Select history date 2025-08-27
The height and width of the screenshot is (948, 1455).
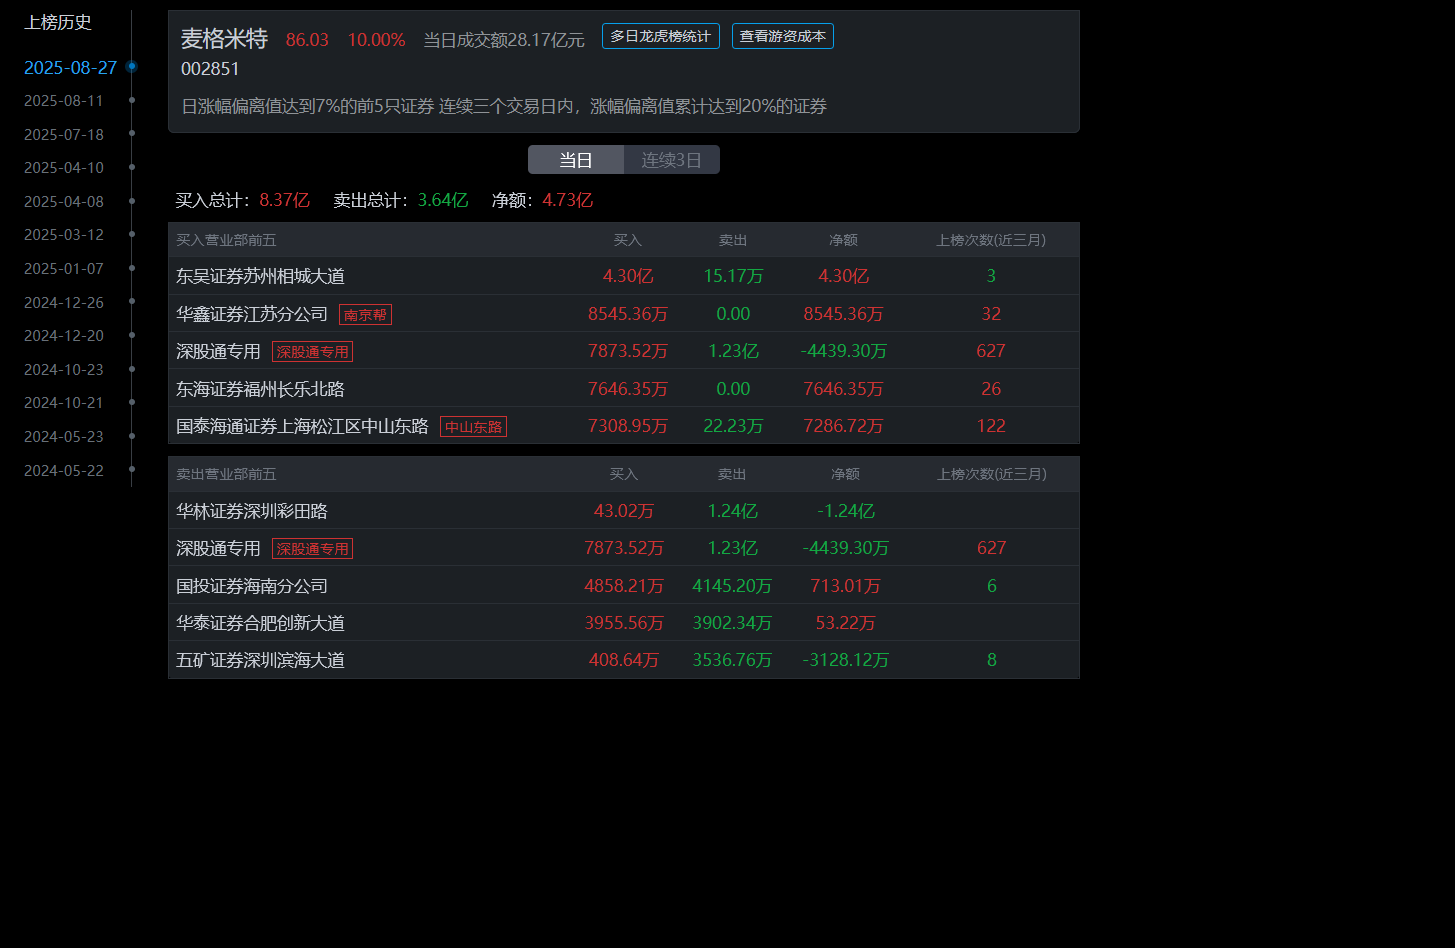[70, 67]
